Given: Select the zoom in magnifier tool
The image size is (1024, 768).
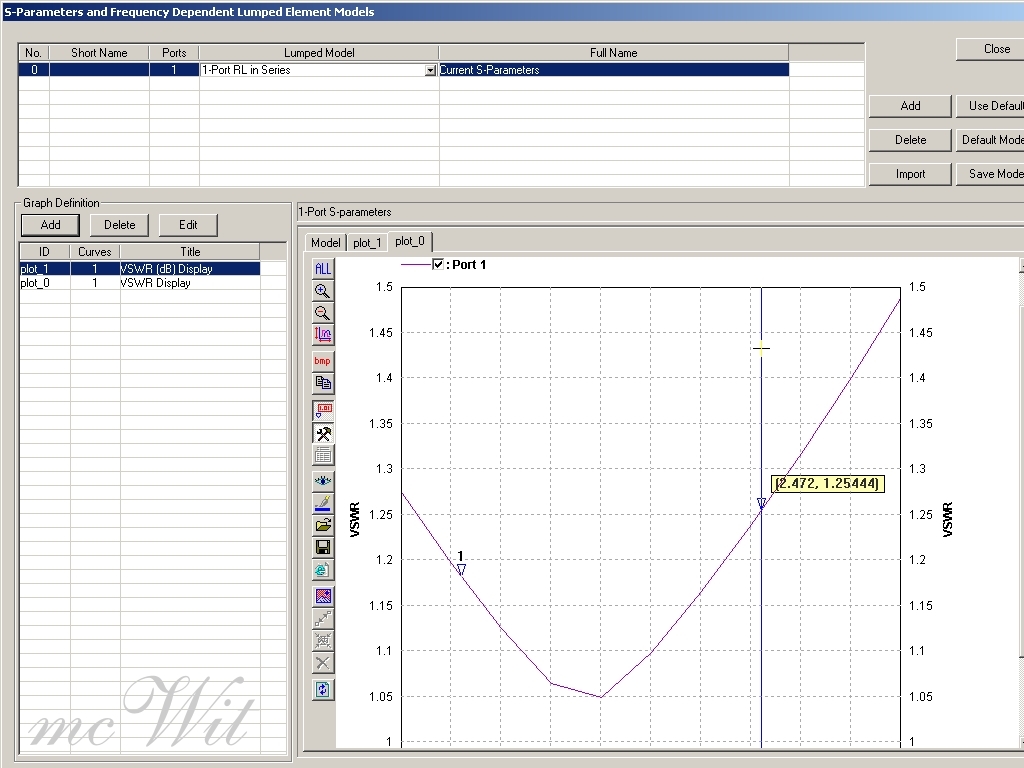Looking at the screenshot, I should (323, 291).
